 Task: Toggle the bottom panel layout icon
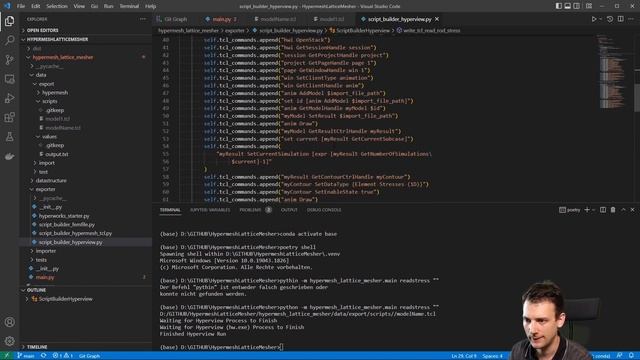coord(568,6)
